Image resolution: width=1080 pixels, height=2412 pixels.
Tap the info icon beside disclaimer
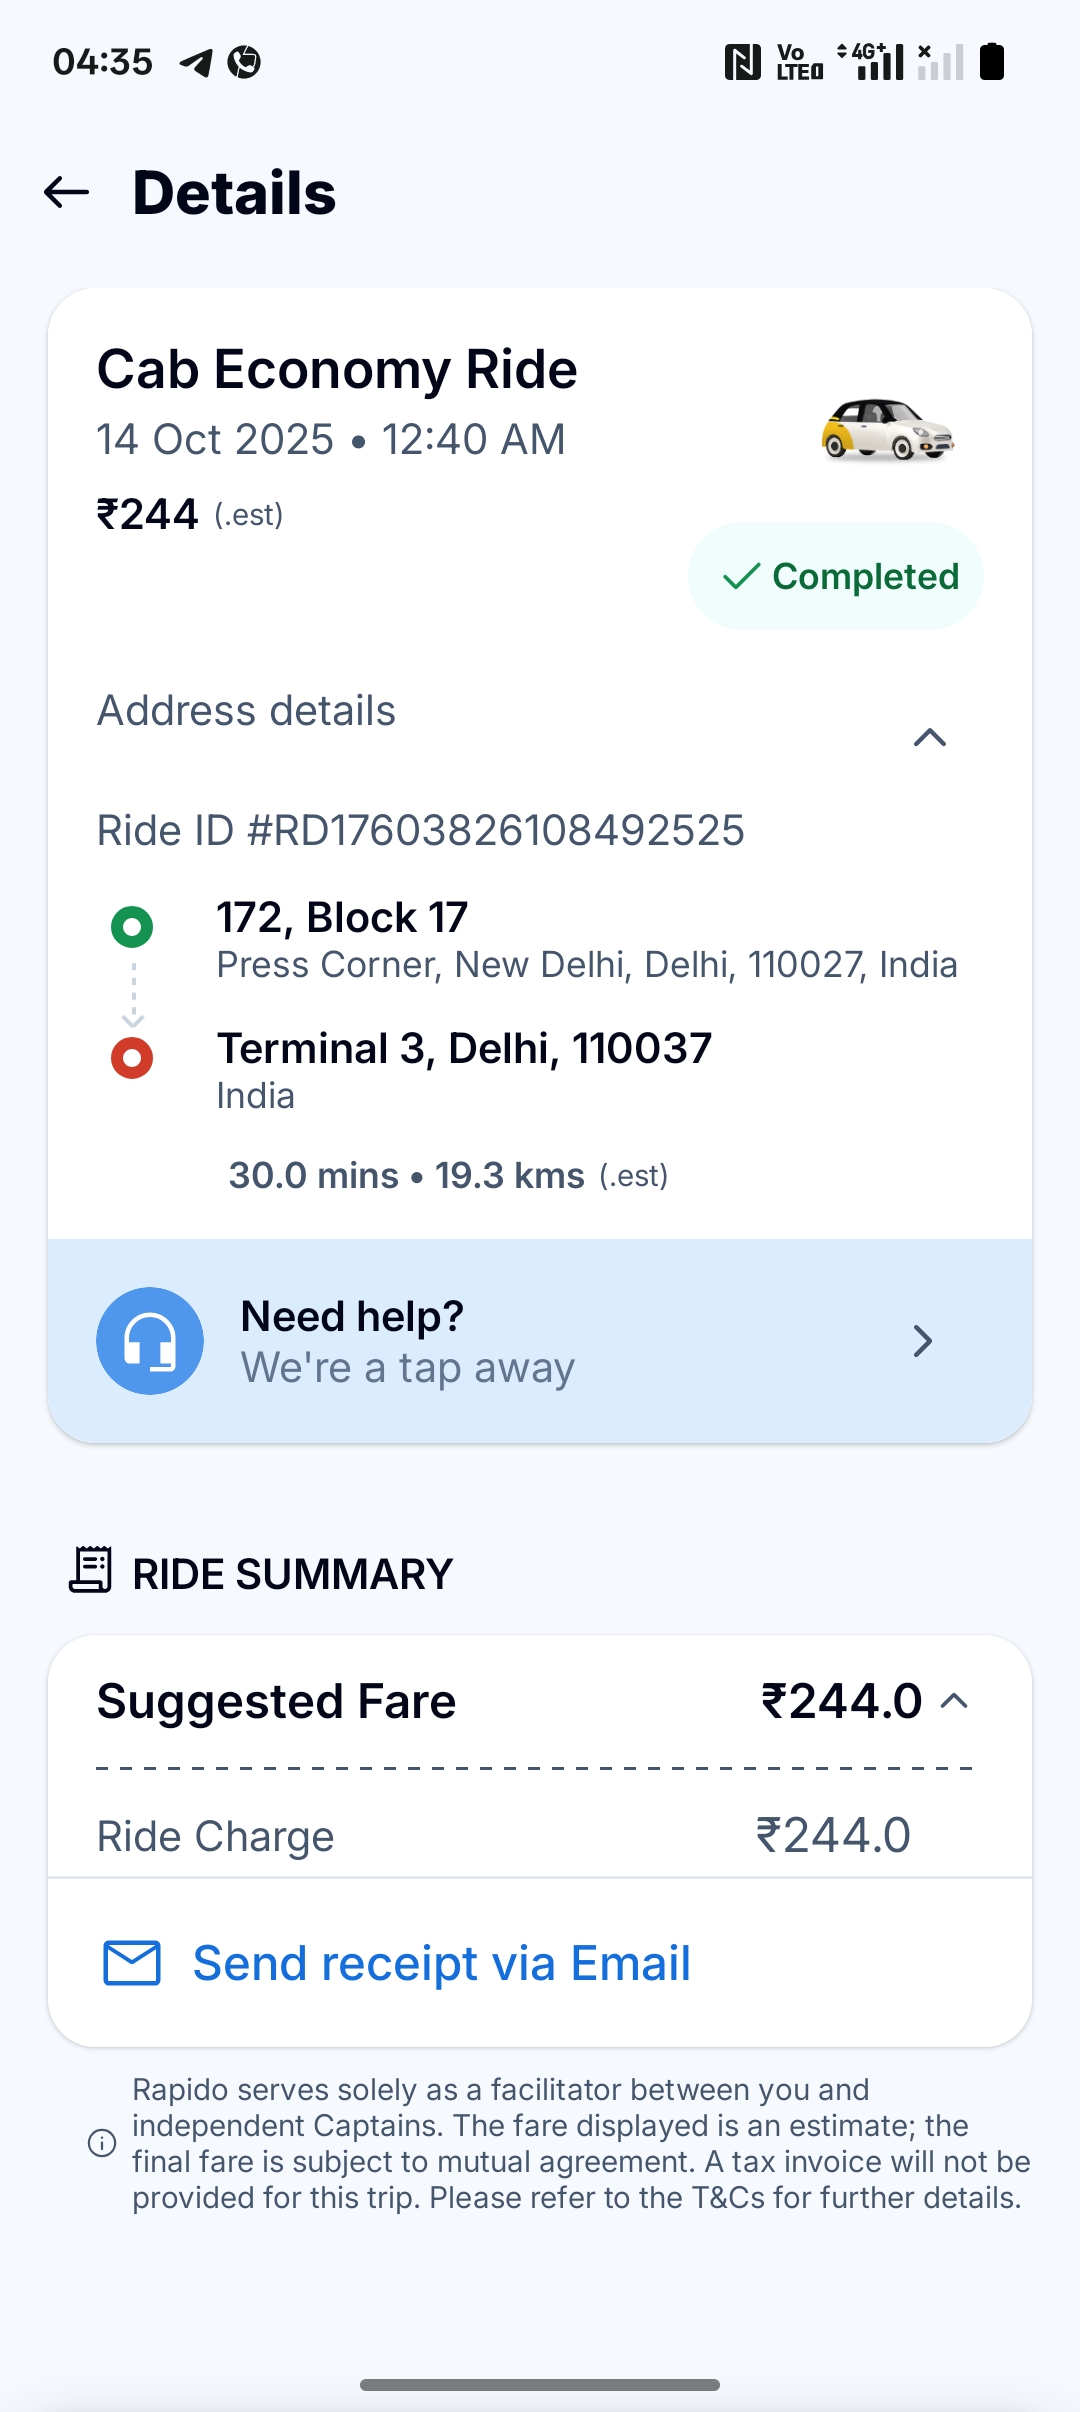102,2143
